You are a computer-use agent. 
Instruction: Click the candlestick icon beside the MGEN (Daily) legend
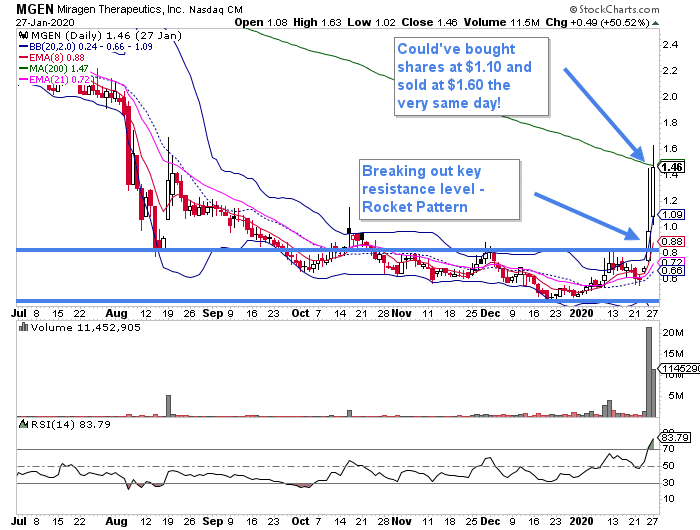click(24, 35)
